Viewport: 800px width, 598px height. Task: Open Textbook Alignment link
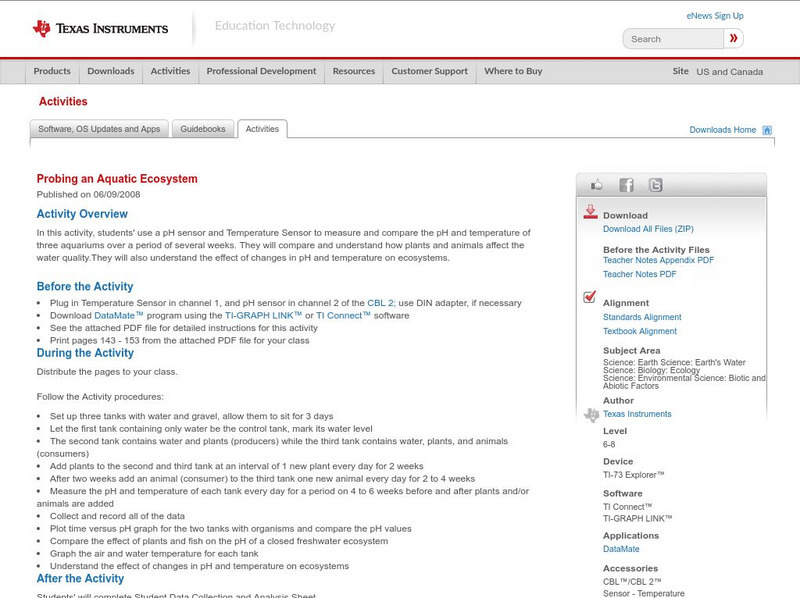(640, 332)
